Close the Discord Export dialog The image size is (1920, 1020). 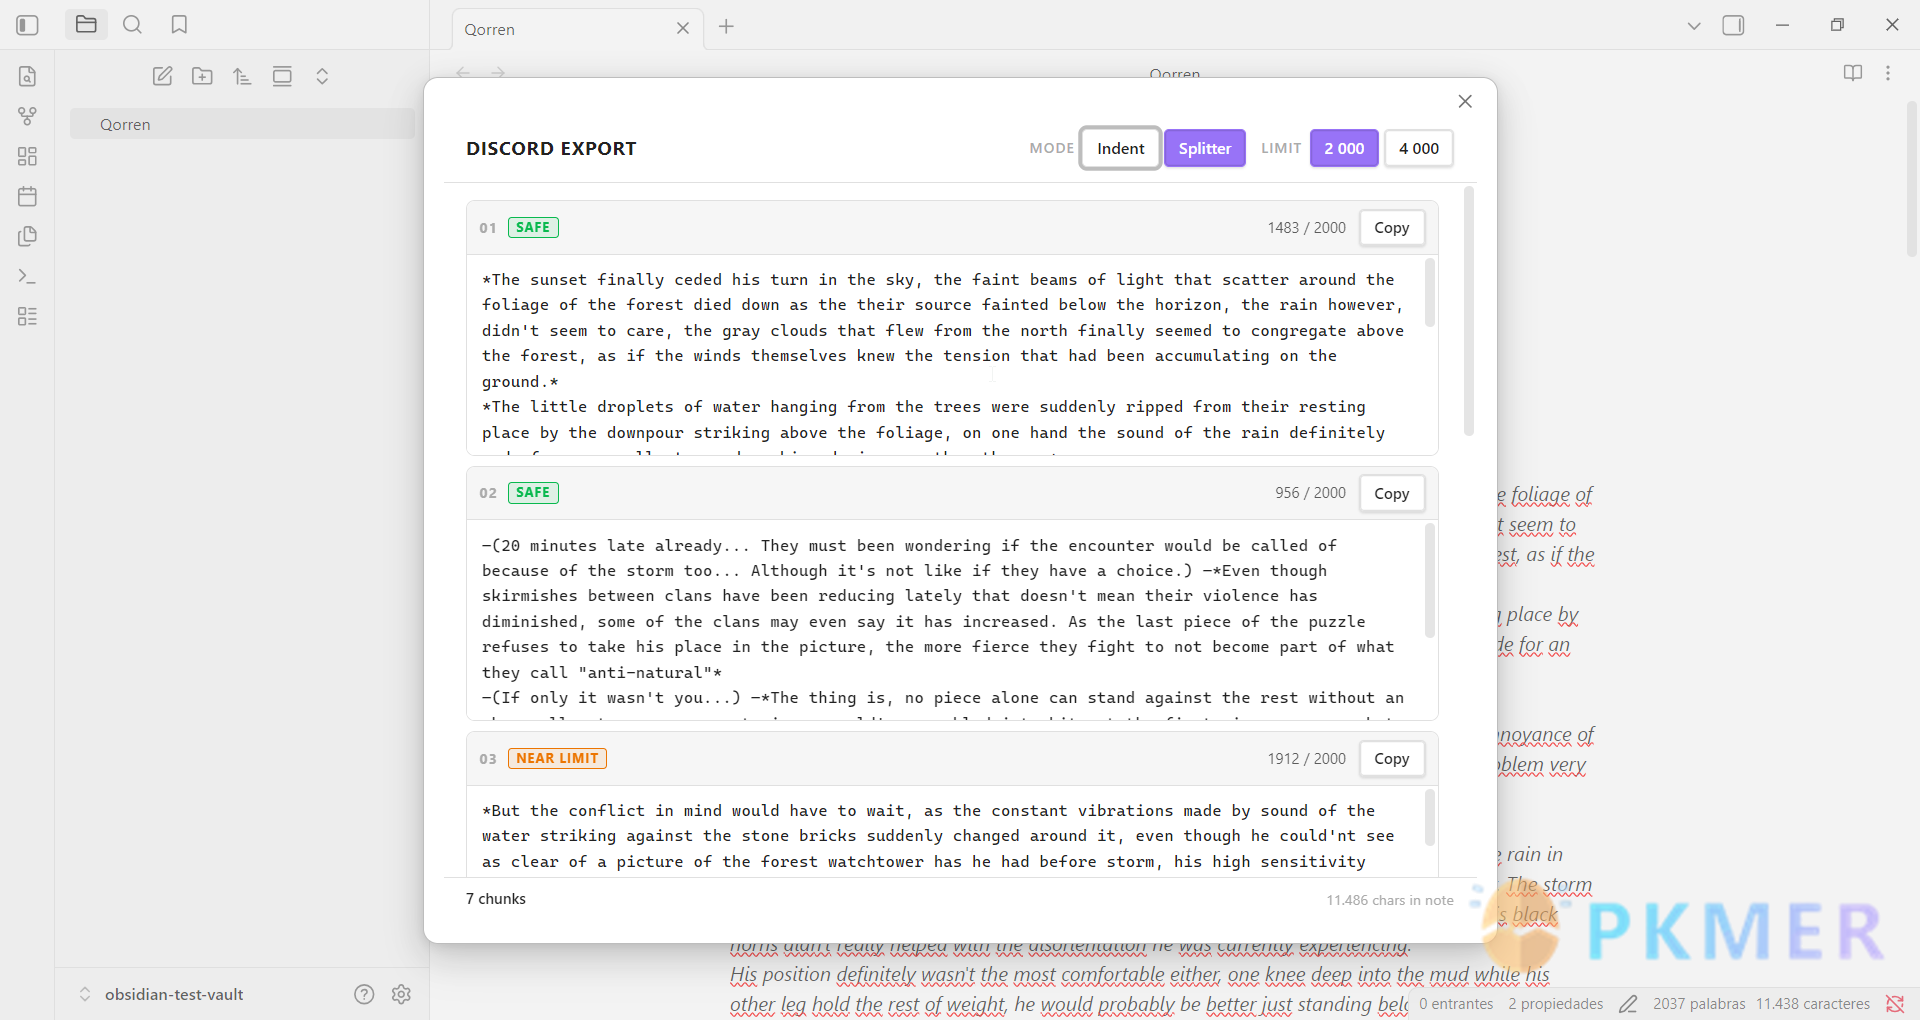[x=1465, y=101]
